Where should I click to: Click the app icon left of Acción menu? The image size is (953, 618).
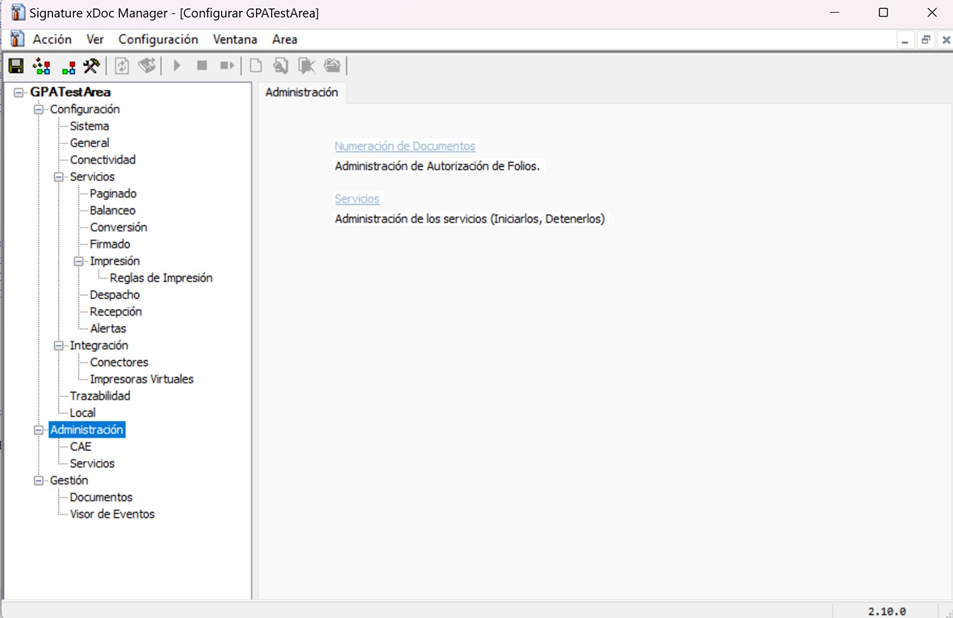[17, 39]
